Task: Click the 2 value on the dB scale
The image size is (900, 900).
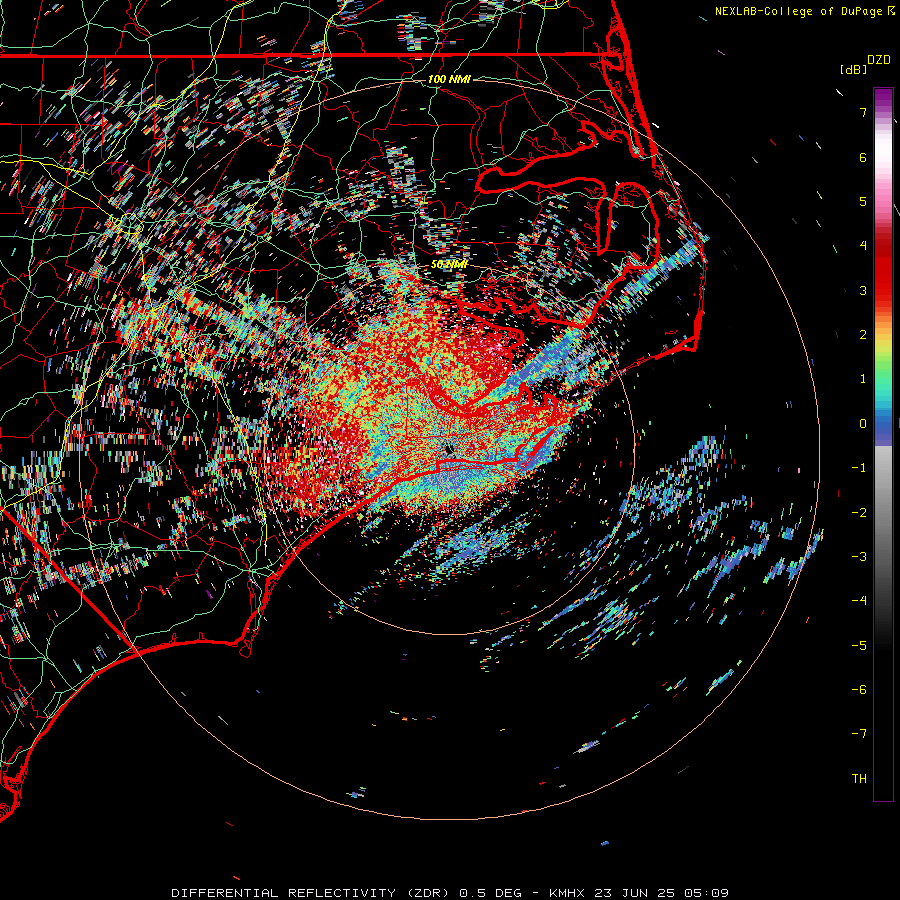Action: coord(863,335)
